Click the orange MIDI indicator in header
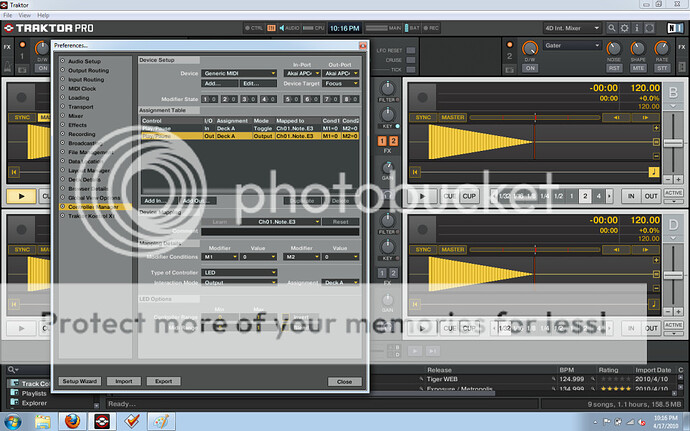 click(x=271, y=28)
